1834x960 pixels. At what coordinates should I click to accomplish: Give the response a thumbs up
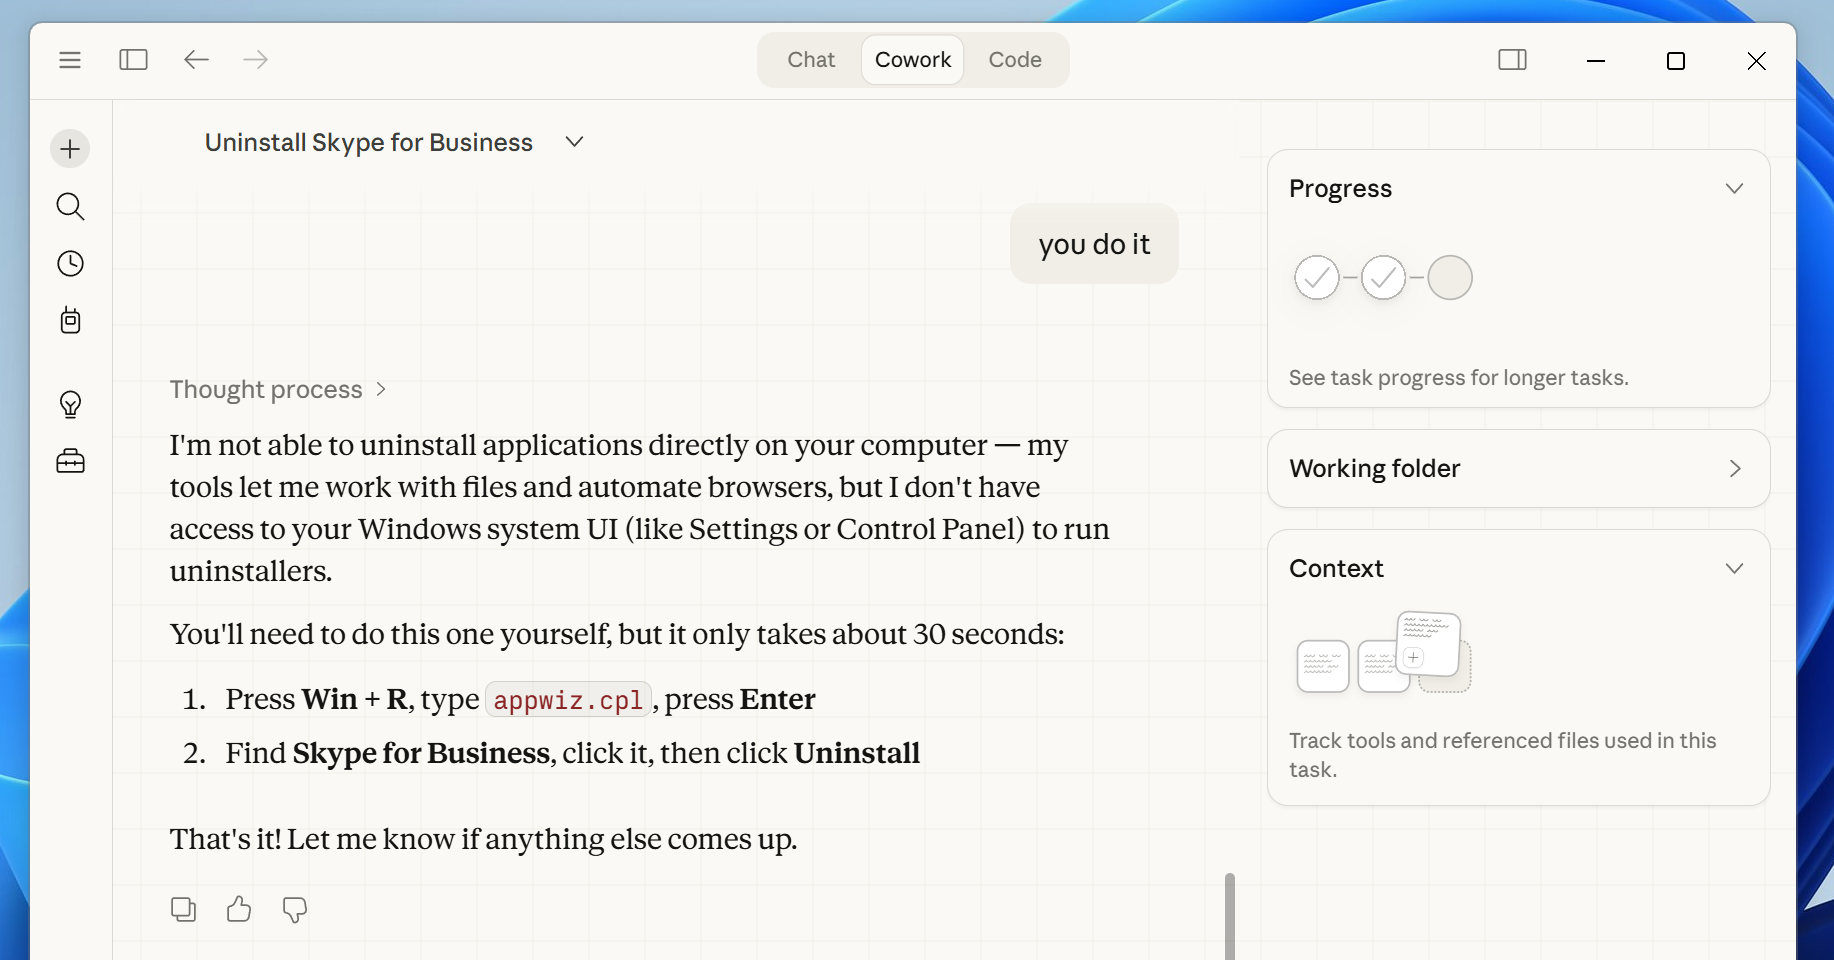point(239,909)
